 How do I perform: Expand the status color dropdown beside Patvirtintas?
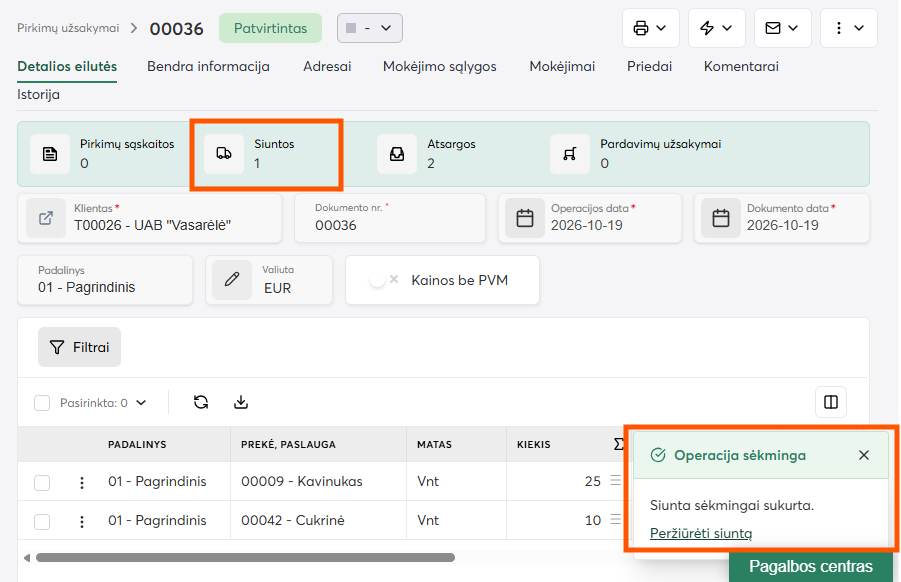tap(369, 28)
